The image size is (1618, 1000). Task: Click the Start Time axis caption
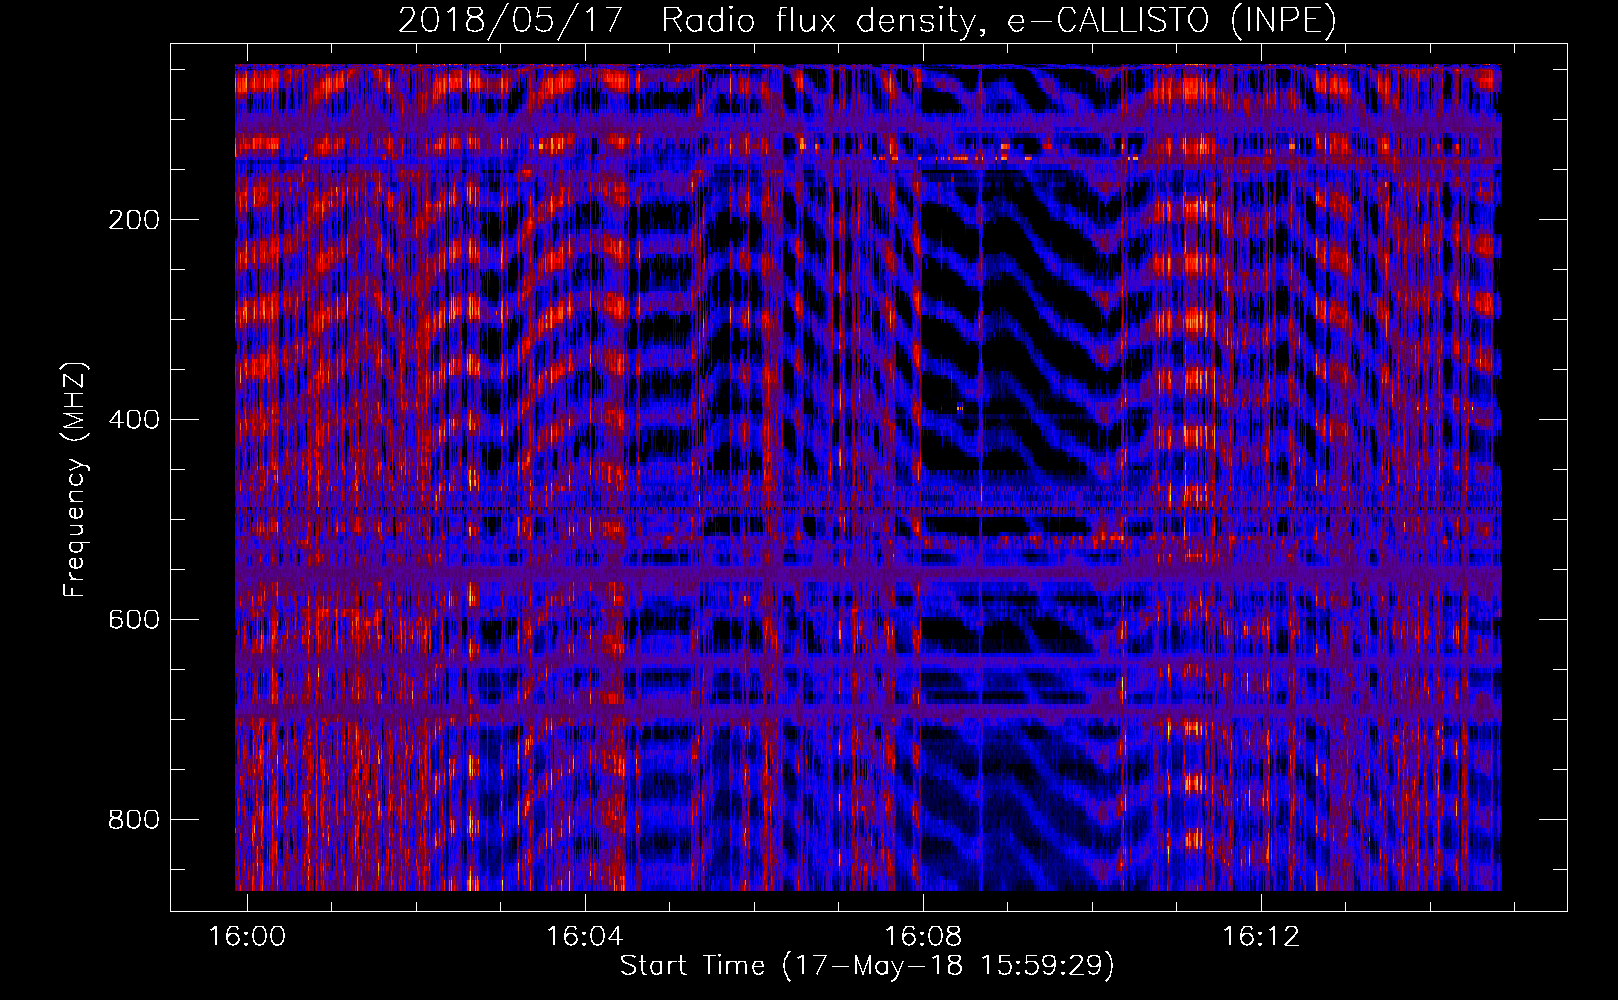[867, 966]
